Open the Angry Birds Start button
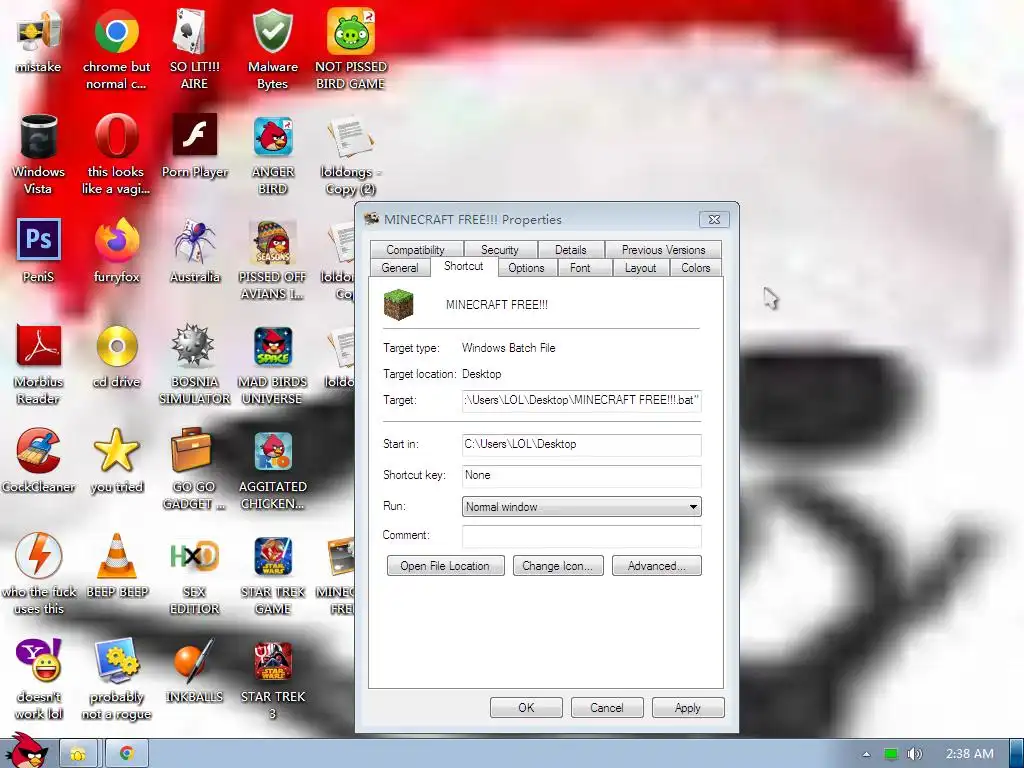 click(x=26, y=751)
